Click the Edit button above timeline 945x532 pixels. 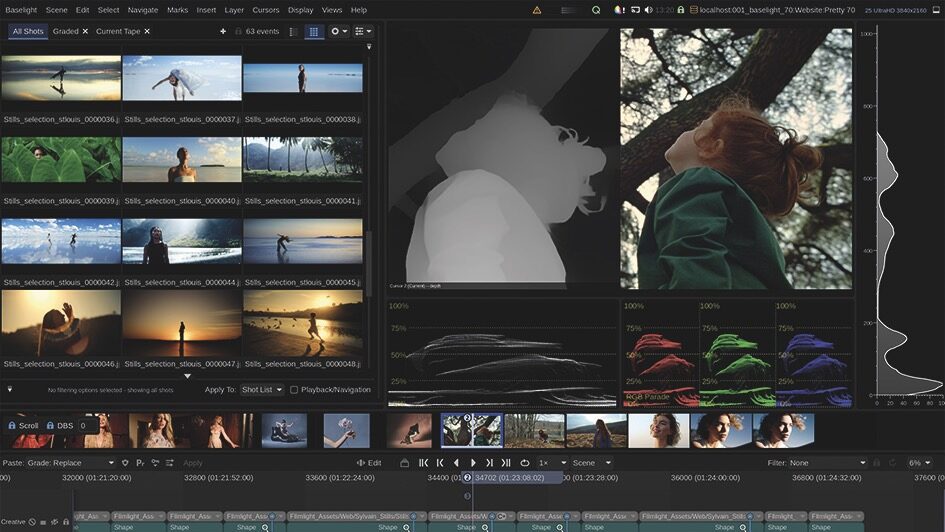[369, 463]
